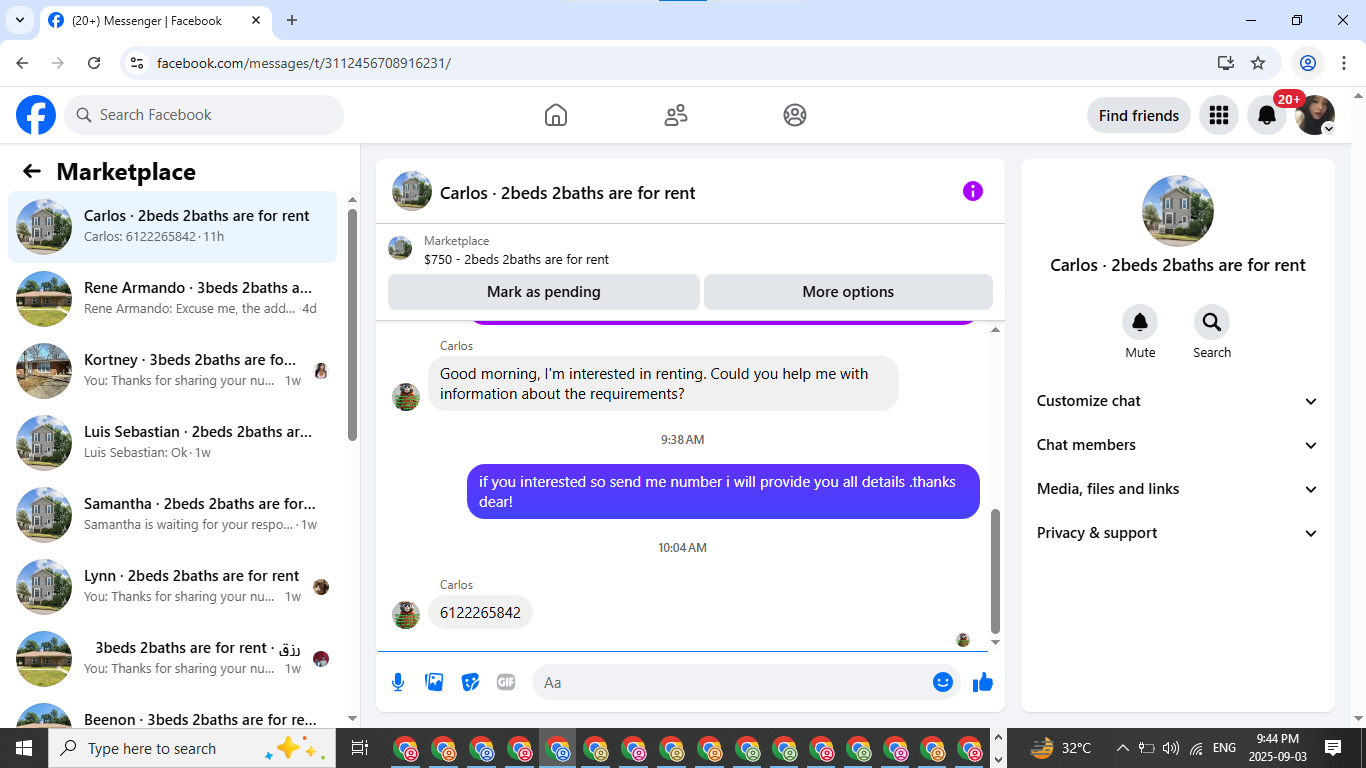
Task: Expand Privacy & support section
Action: click(1178, 533)
